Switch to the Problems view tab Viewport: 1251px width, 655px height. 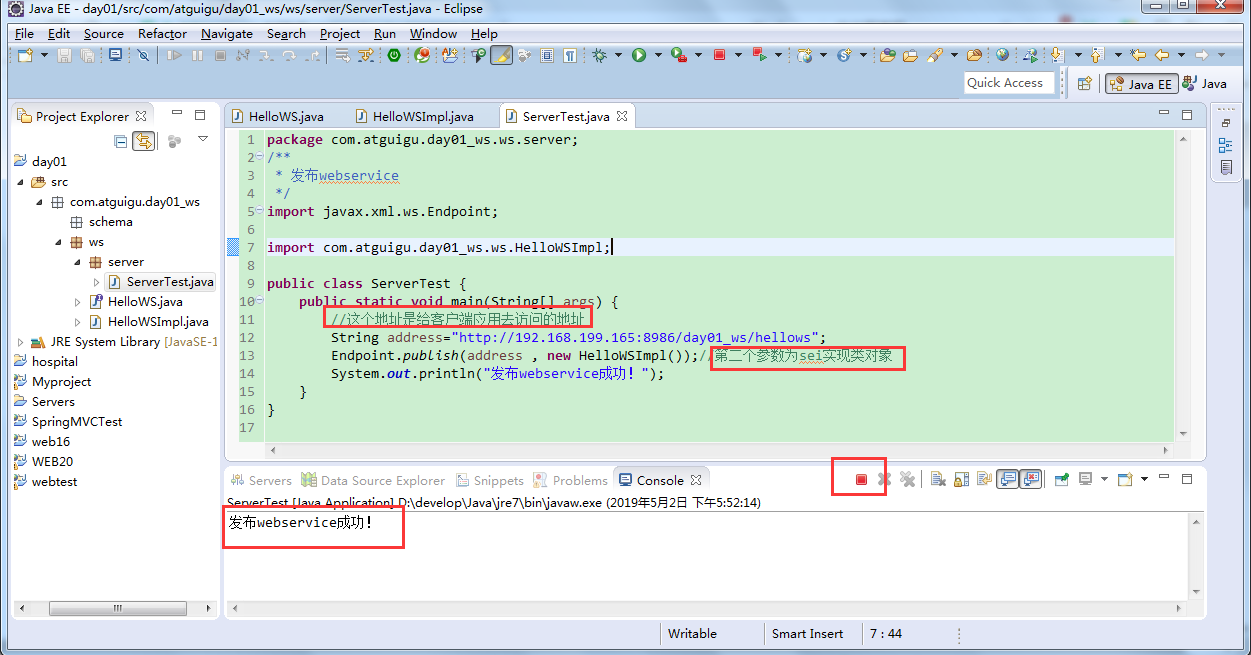[x=570, y=480]
